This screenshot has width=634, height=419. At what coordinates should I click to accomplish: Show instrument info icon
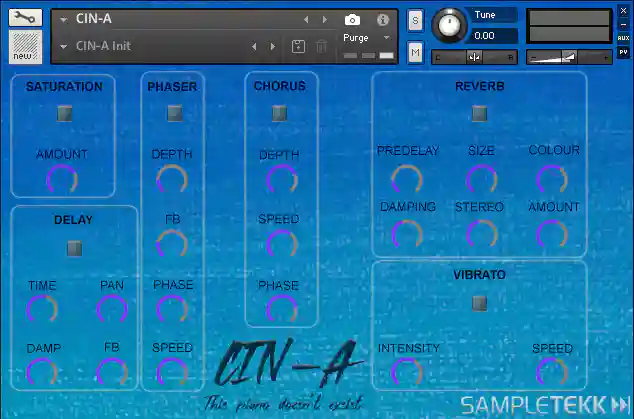point(383,19)
